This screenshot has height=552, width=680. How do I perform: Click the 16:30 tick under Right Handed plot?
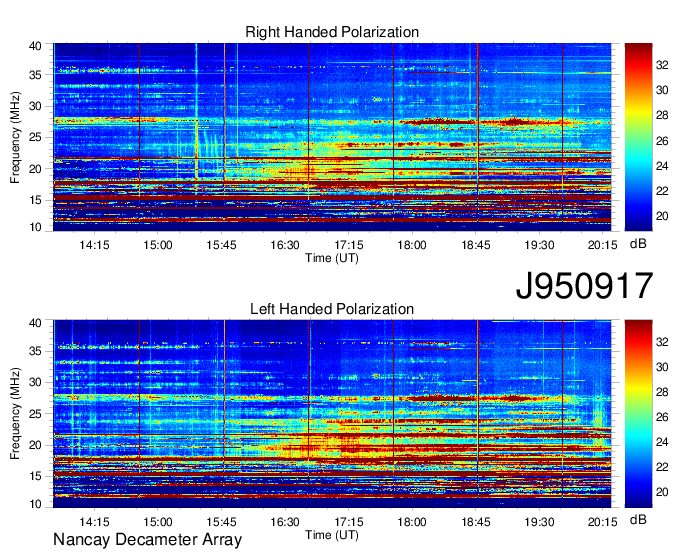click(x=285, y=245)
